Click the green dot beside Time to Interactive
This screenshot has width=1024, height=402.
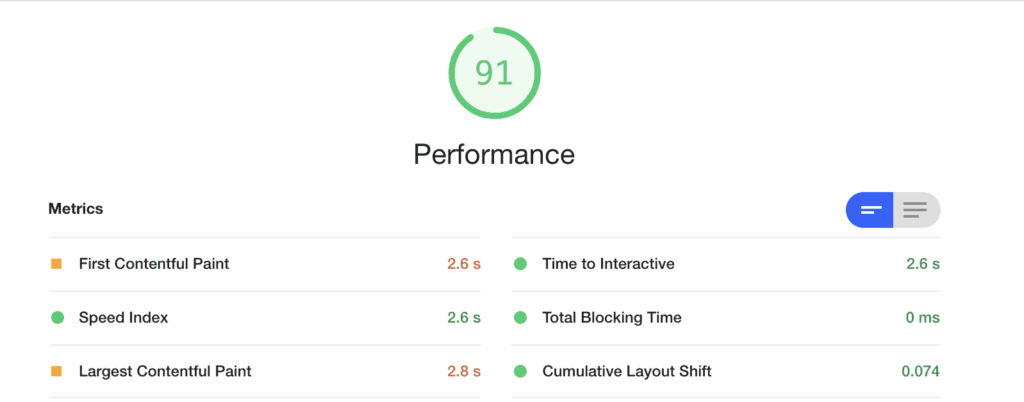pos(520,264)
